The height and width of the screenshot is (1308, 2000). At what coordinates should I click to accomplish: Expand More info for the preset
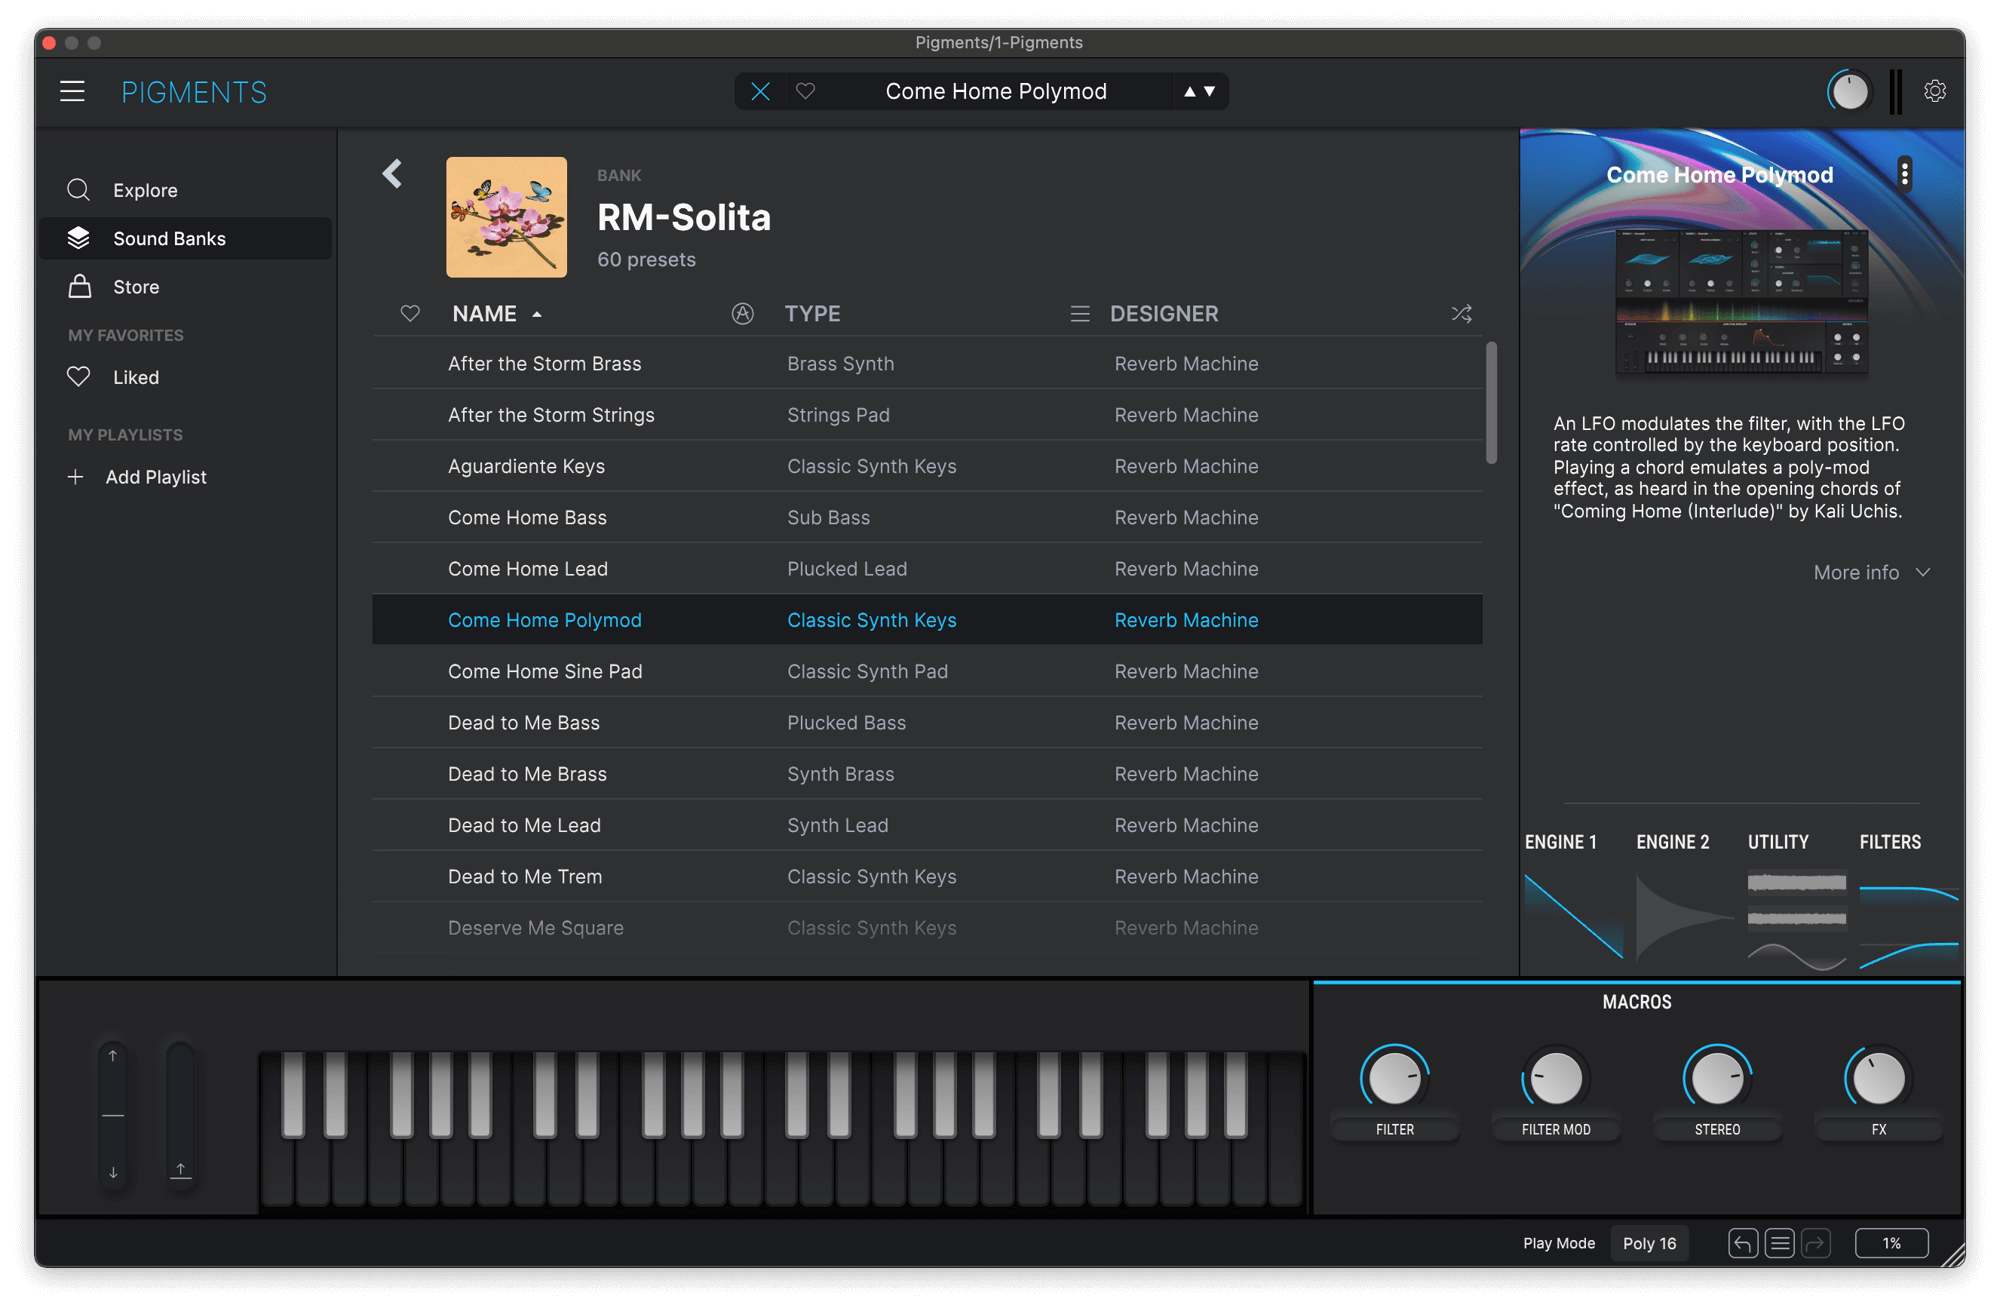[x=1871, y=573]
